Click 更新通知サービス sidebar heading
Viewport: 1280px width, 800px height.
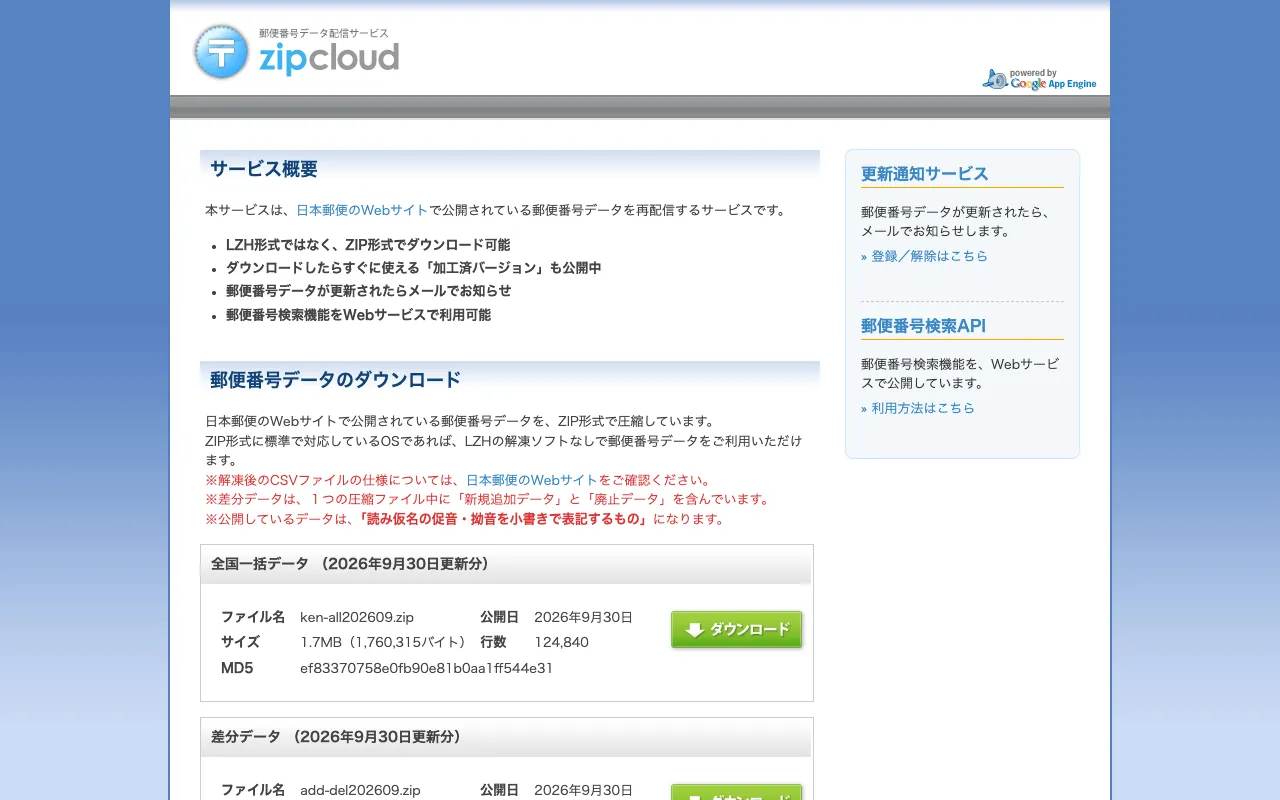point(925,174)
